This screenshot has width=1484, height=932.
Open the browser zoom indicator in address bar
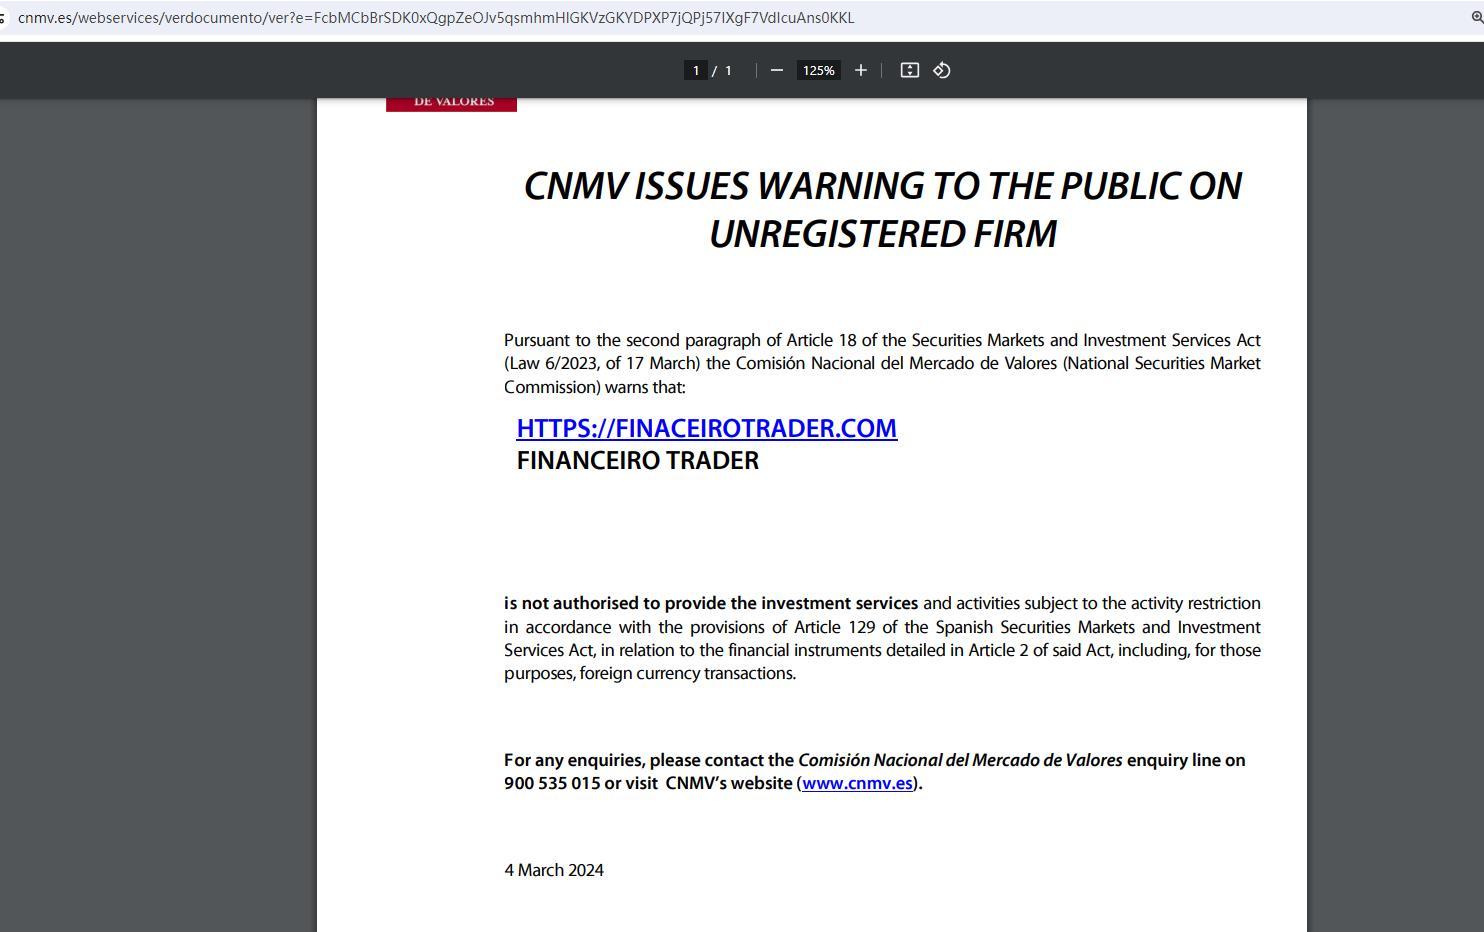[x=1476, y=18]
